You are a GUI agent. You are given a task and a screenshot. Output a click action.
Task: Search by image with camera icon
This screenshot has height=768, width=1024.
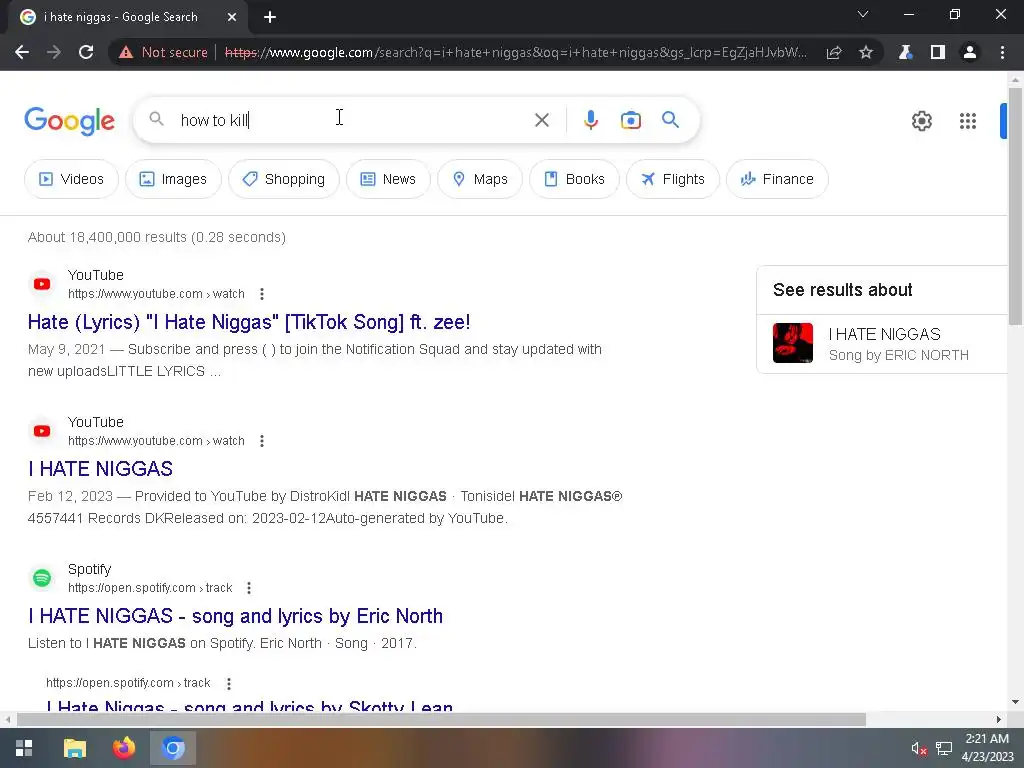(x=631, y=120)
